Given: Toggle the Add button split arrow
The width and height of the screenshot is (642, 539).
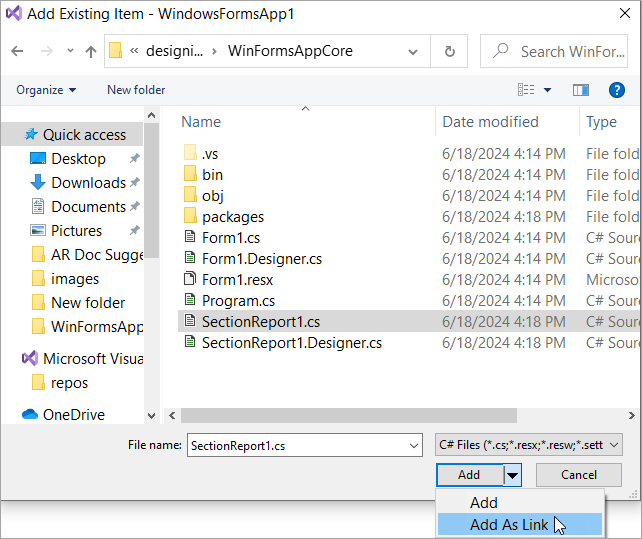Looking at the screenshot, I should tap(512, 475).
